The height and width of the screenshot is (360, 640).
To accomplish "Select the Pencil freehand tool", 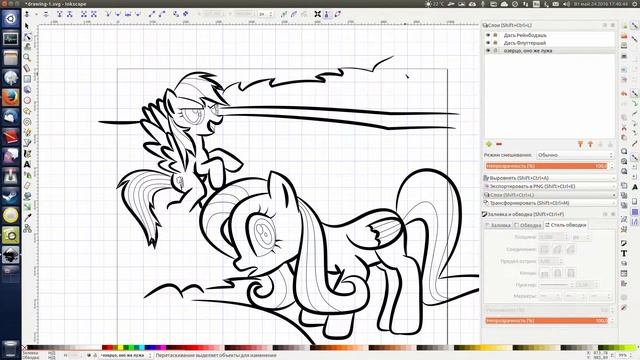I will pos(27,132).
